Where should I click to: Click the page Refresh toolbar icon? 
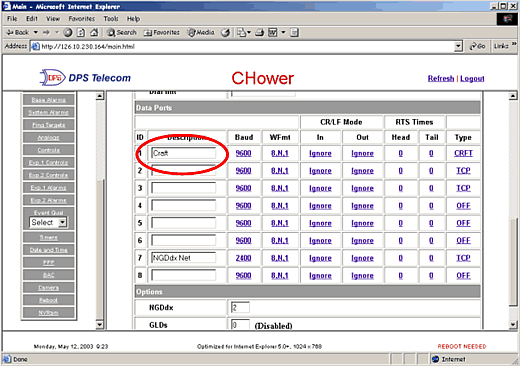click(81, 32)
